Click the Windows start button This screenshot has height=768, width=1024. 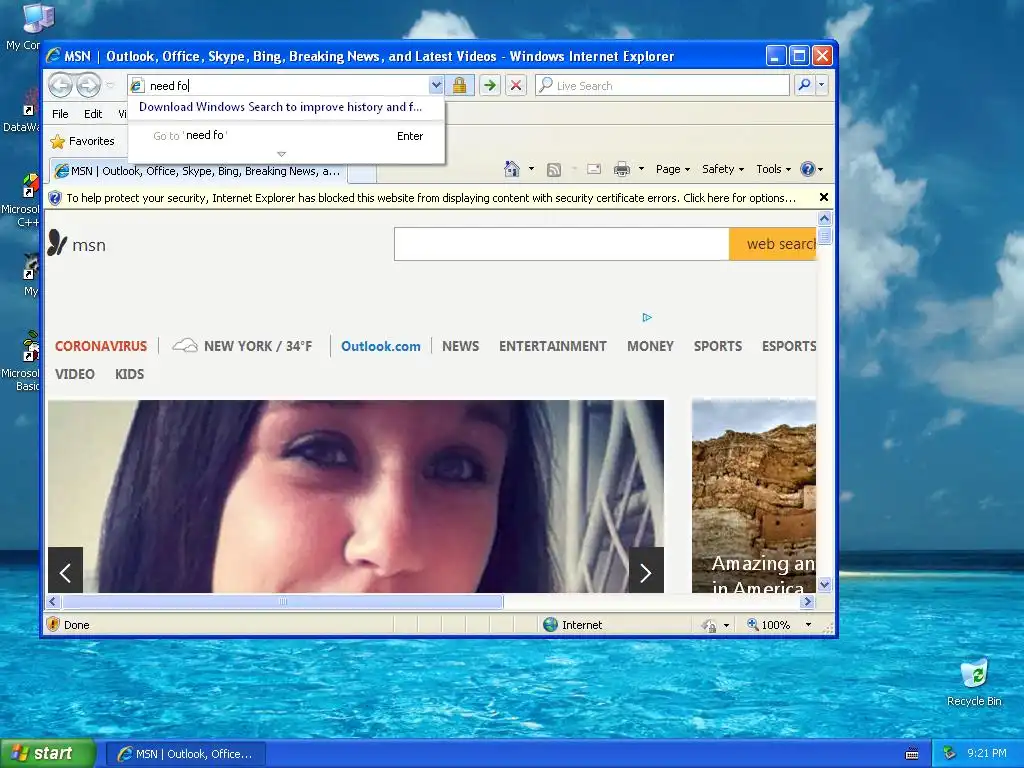click(x=48, y=754)
